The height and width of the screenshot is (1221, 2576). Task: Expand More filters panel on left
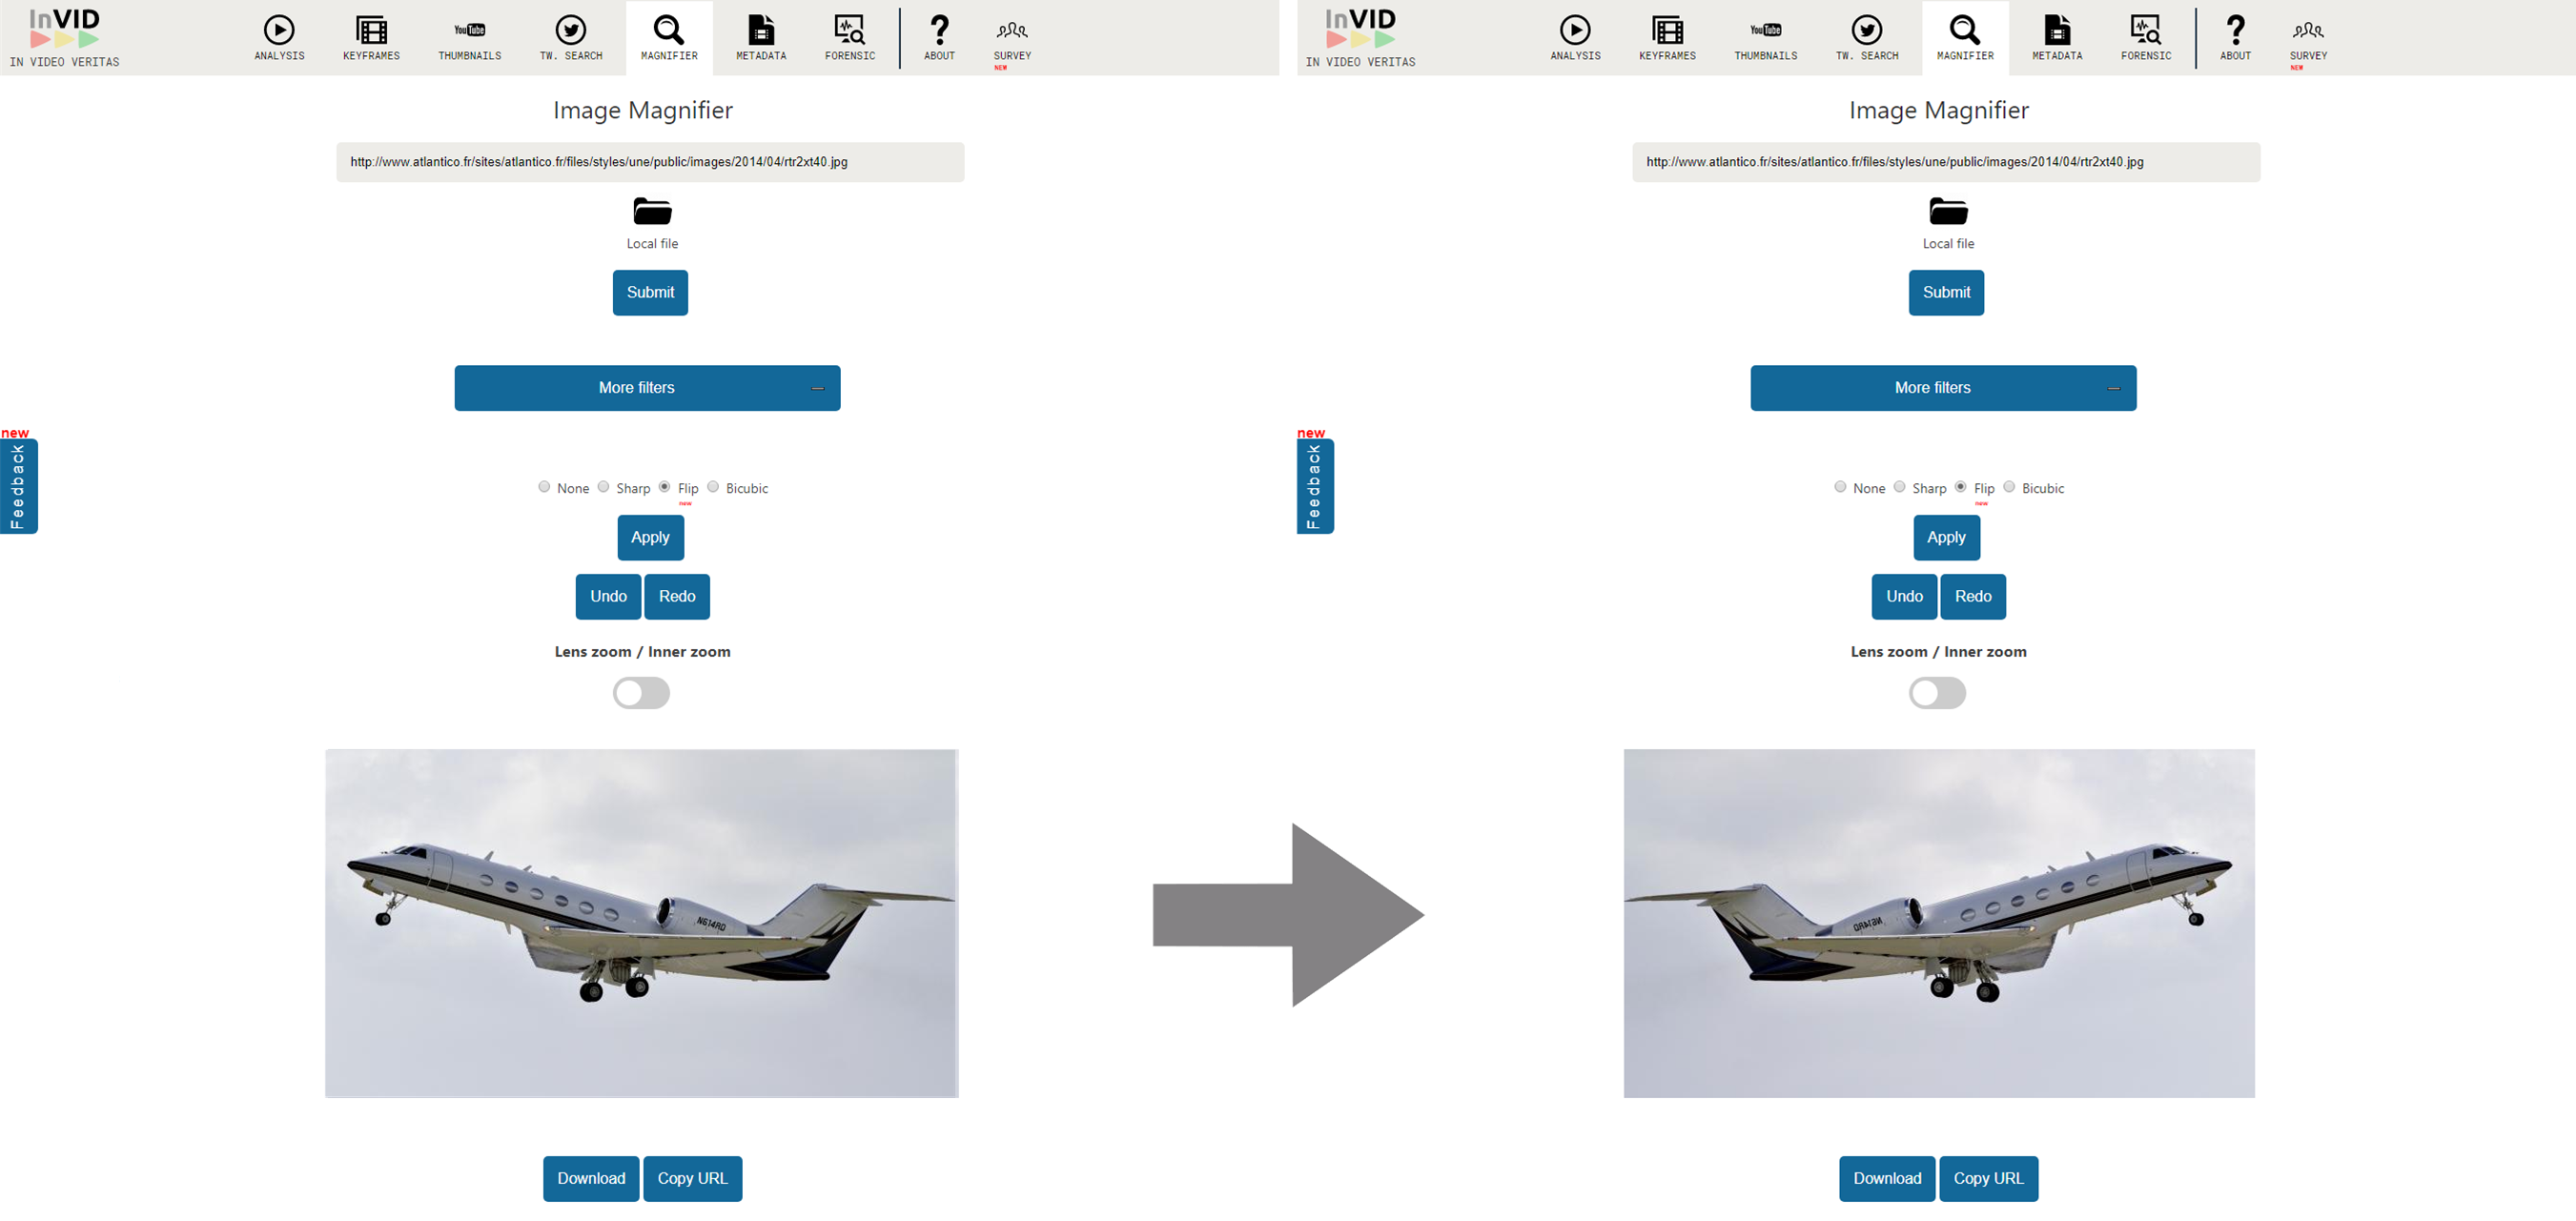coord(638,388)
